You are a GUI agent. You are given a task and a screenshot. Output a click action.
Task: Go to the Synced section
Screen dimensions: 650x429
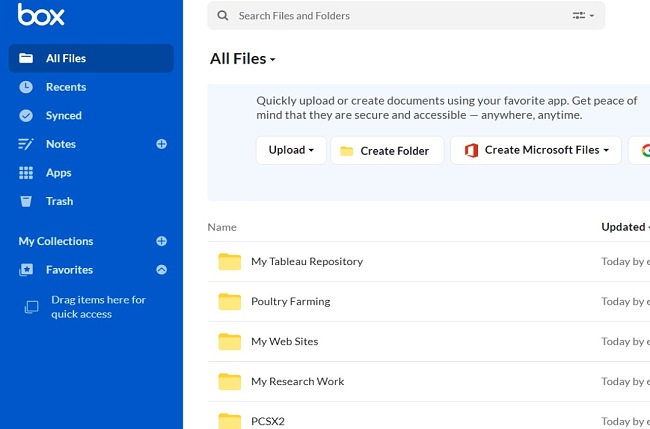[x=63, y=116]
